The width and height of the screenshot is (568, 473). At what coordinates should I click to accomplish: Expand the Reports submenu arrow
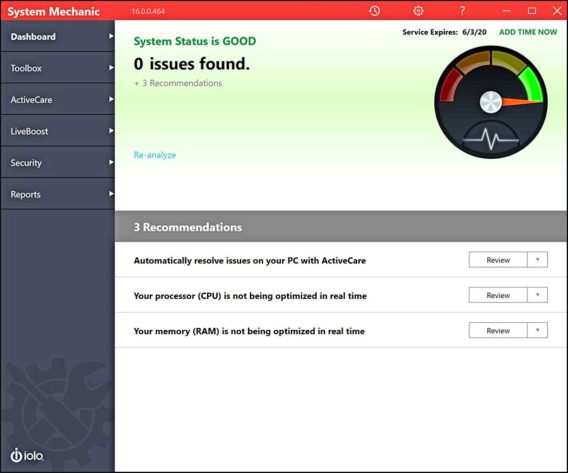(x=111, y=194)
